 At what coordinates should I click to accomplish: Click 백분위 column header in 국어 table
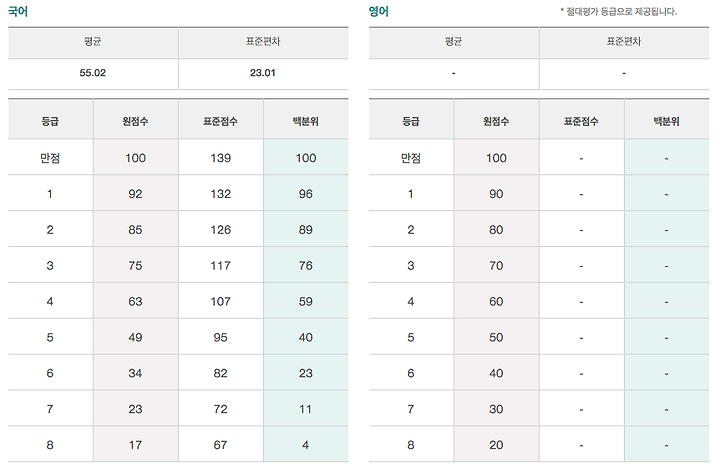(x=306, y=121)
